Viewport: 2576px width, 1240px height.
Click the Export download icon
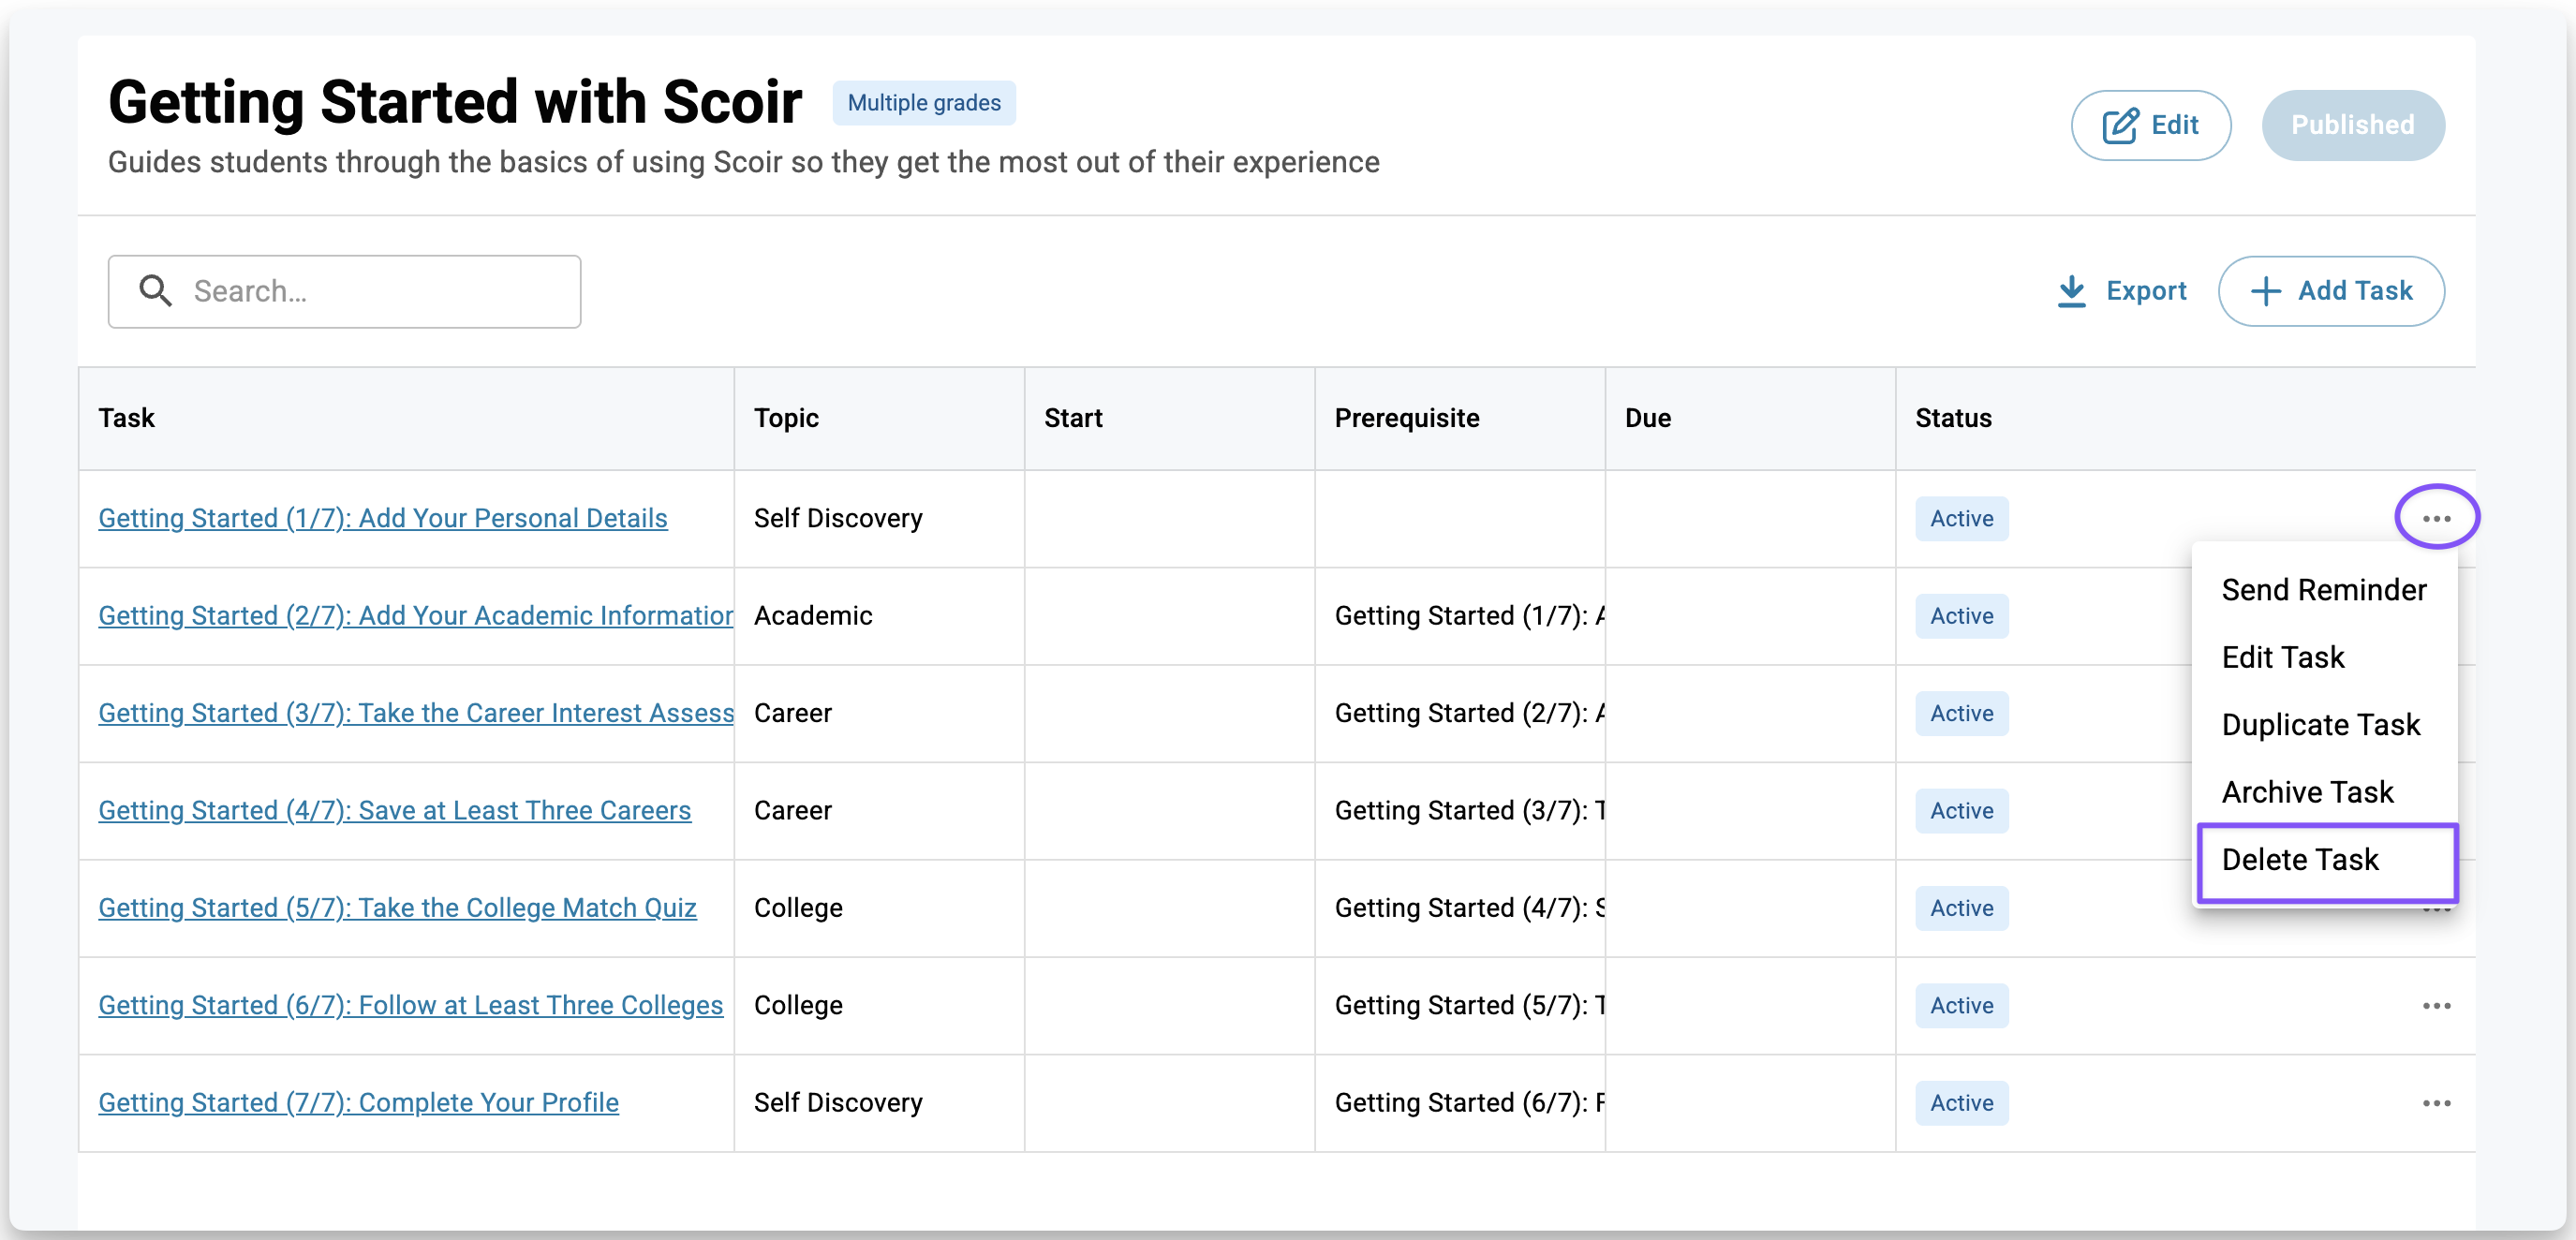[2071, 291]
